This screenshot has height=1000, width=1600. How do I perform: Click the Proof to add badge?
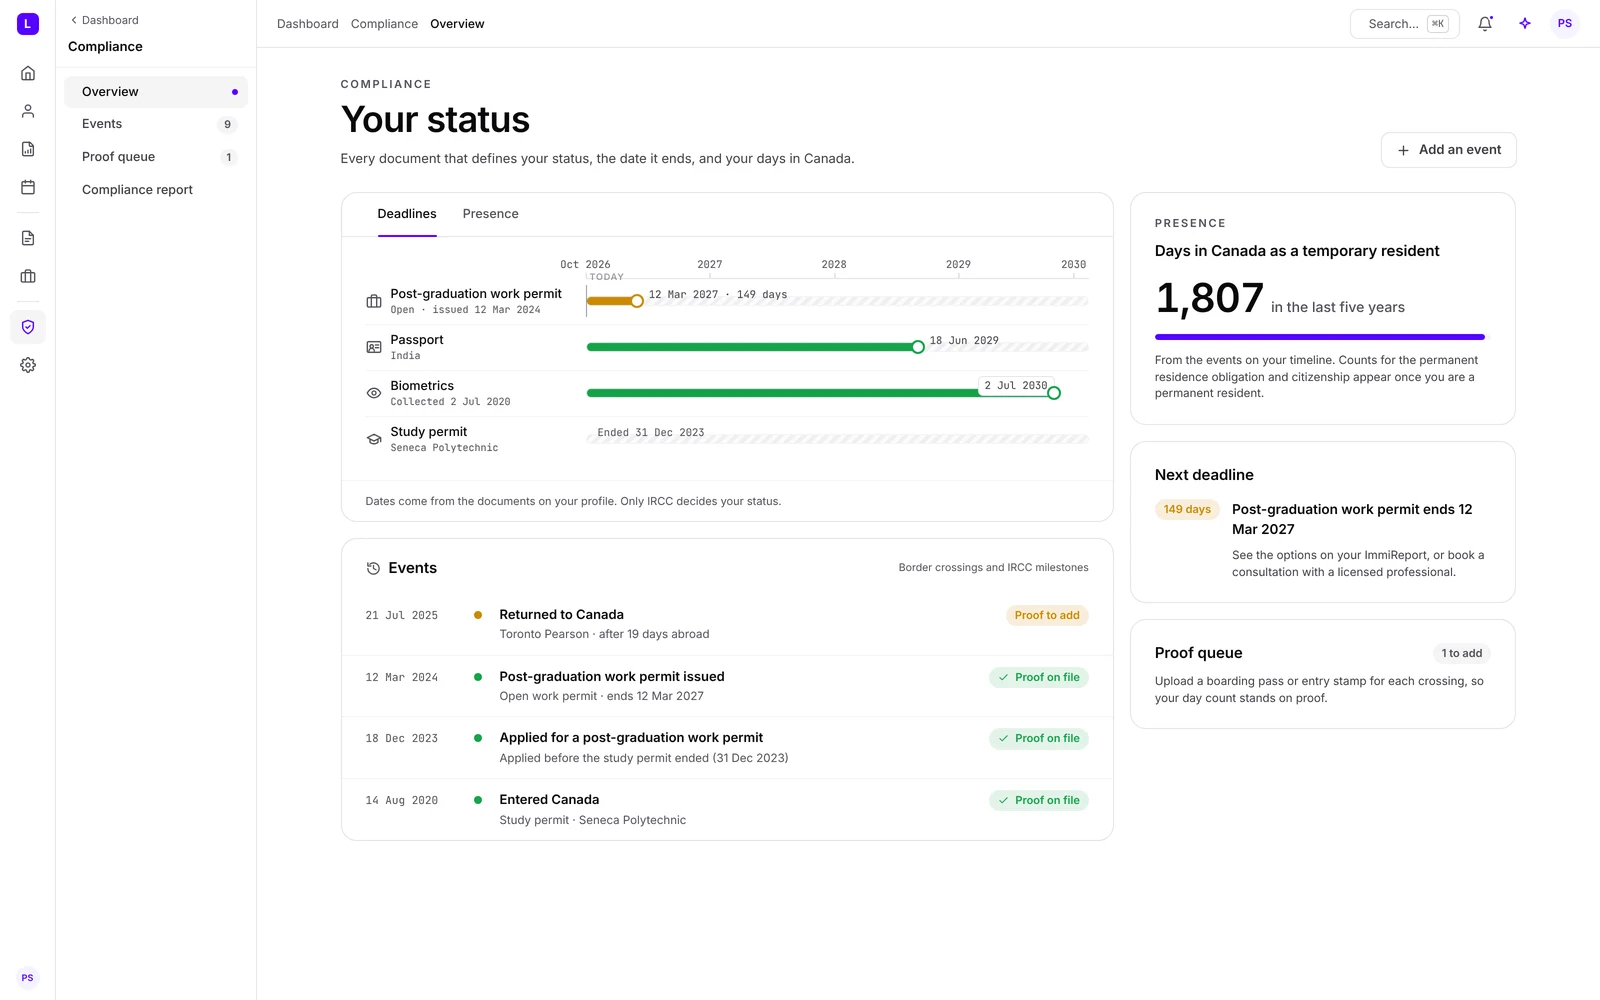click(x=1047, y=615)
